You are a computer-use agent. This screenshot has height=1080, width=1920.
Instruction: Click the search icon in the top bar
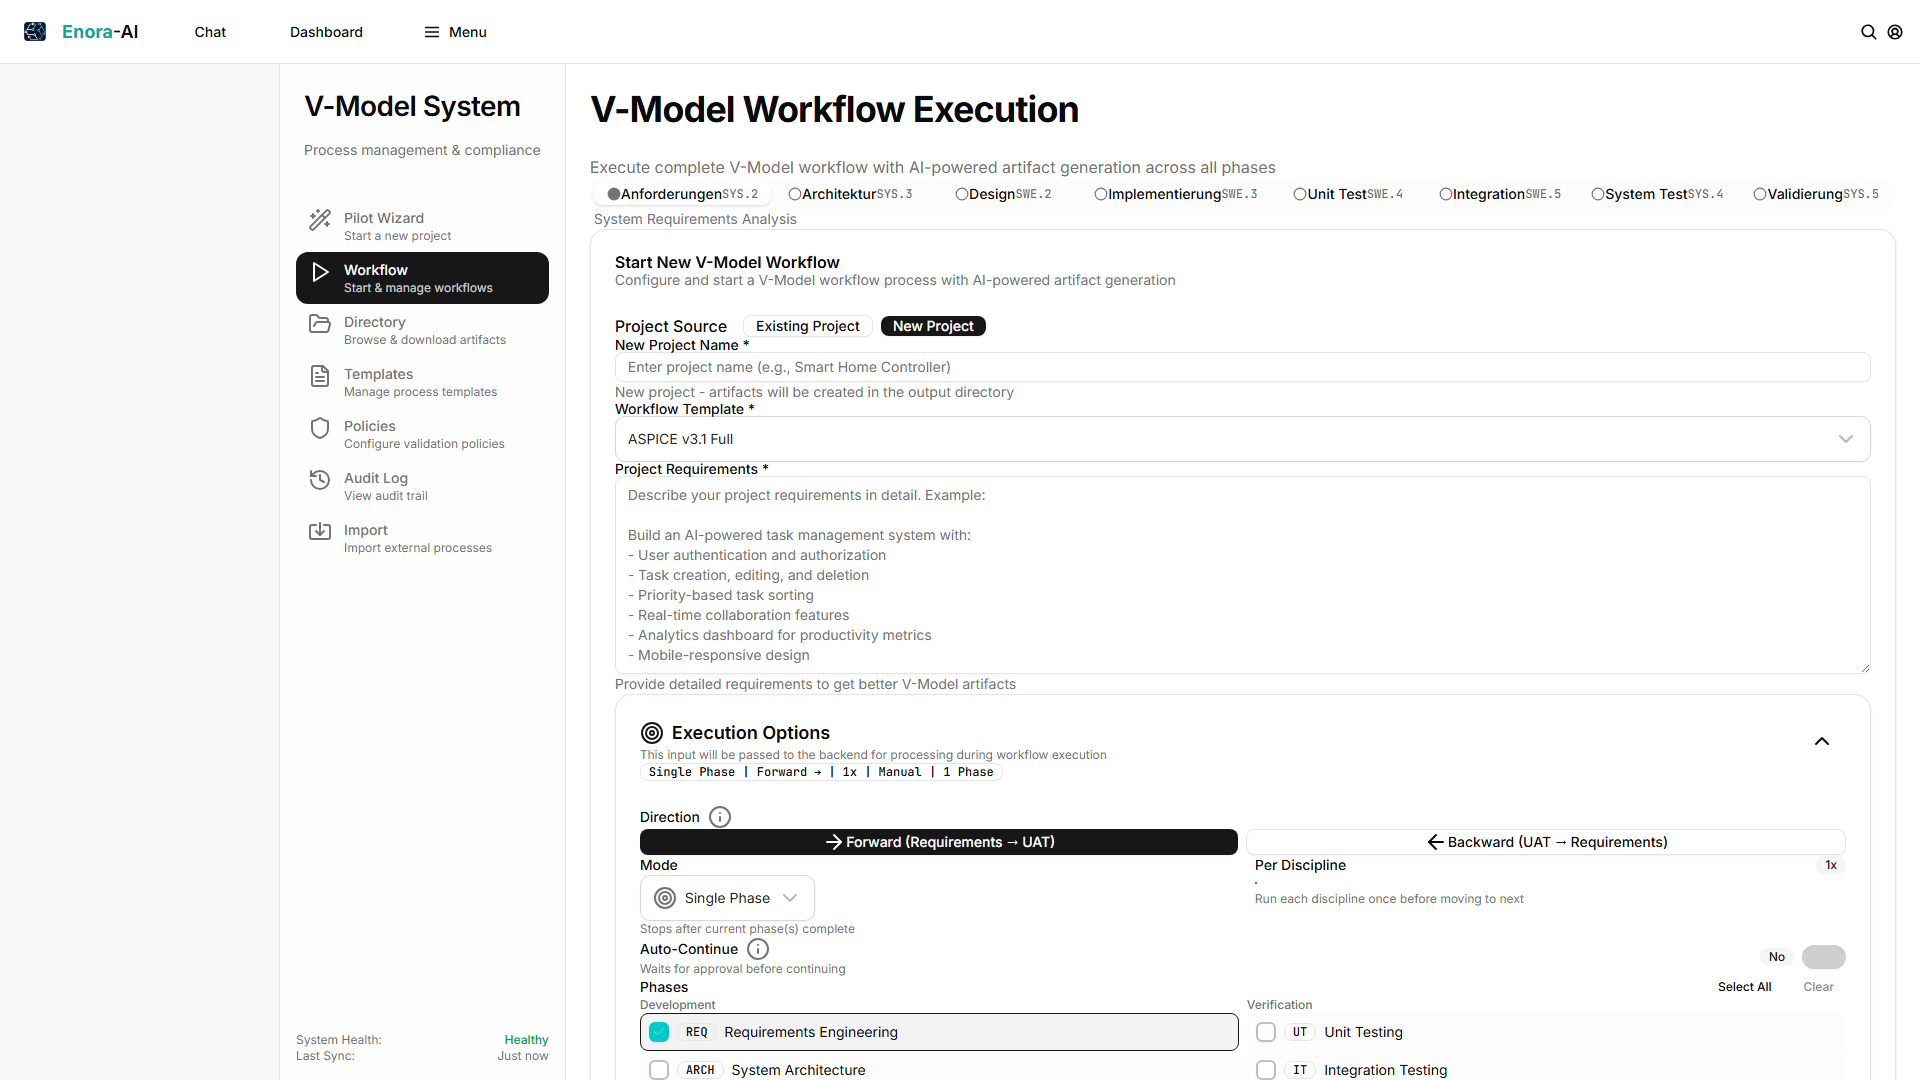pos(1870,31)
